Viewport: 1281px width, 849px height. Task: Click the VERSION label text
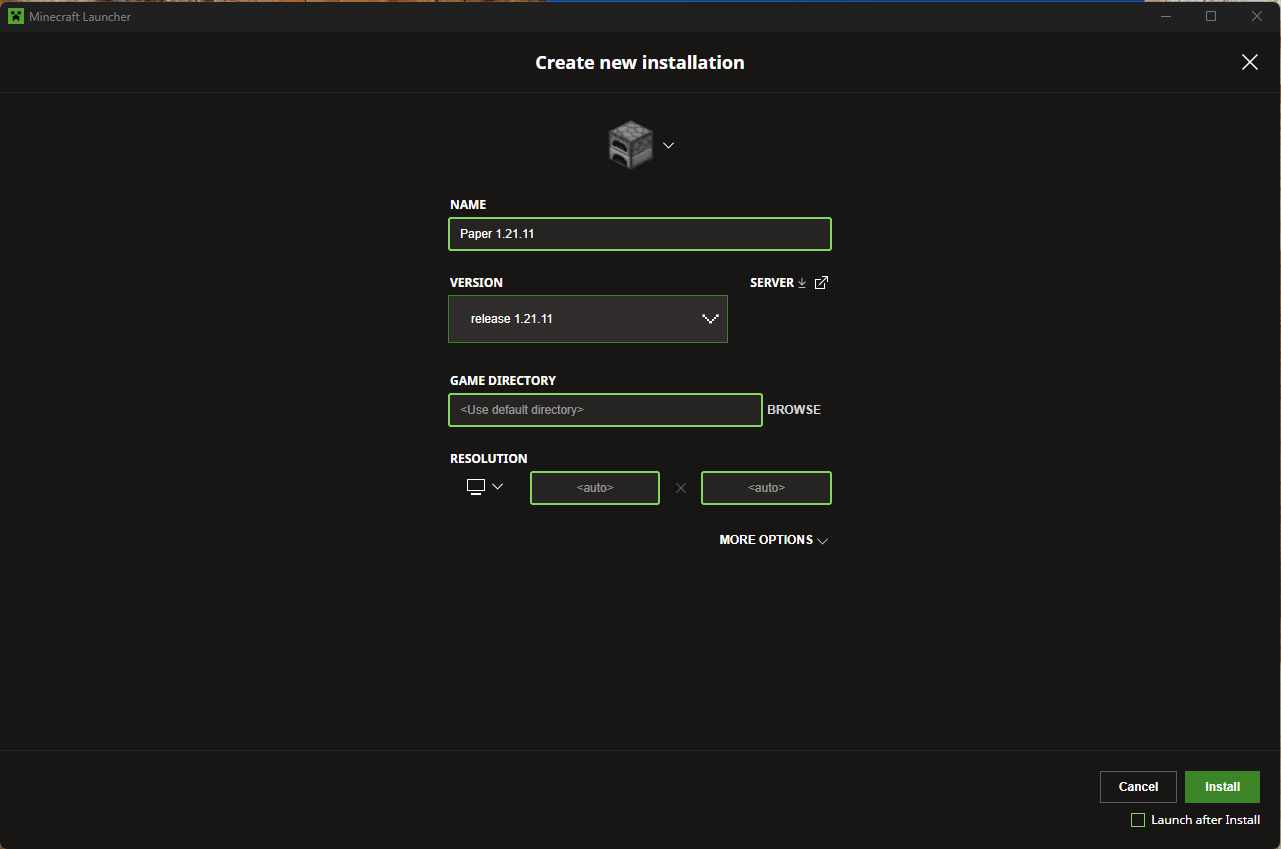pyautogui.click(x=476, y=283)
